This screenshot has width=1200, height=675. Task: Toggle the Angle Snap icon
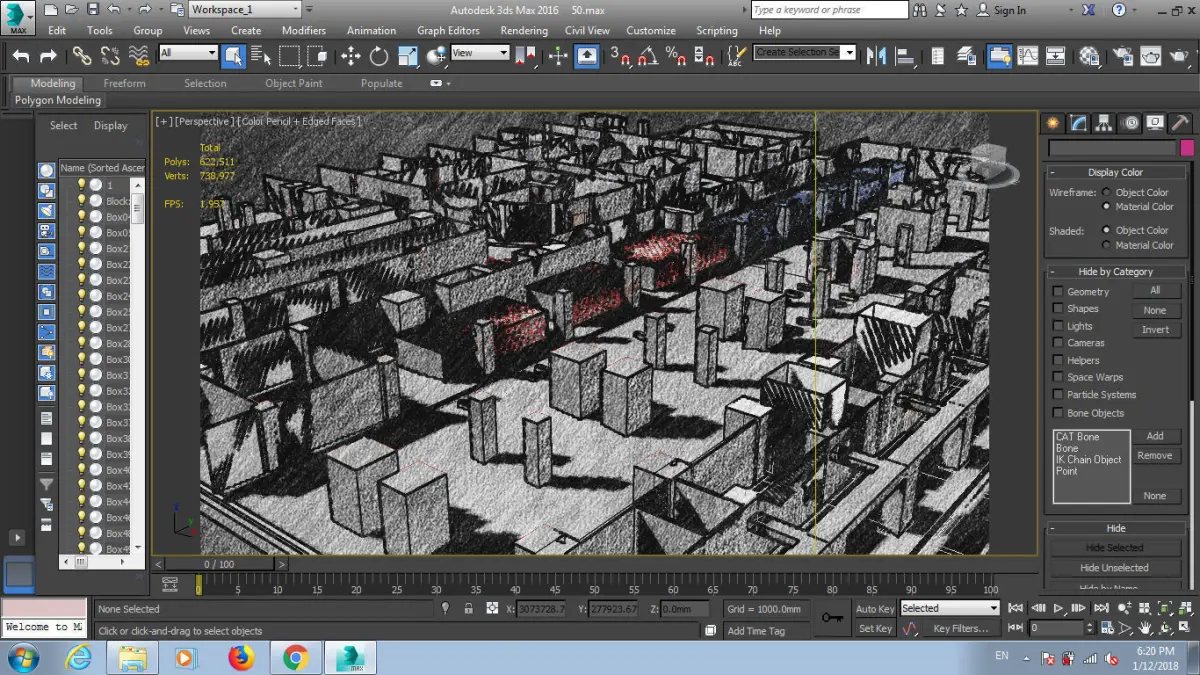pos(648,56)
